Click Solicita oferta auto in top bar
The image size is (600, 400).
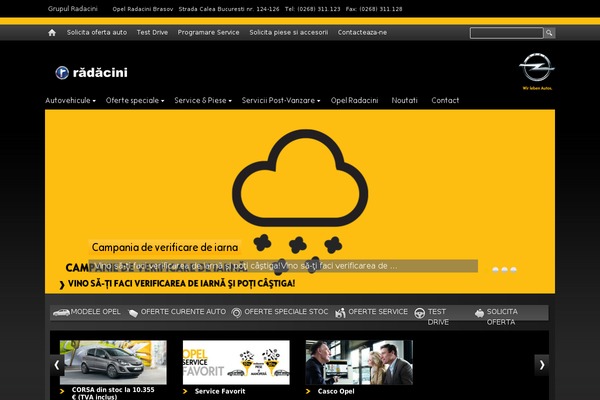point(97,33)
